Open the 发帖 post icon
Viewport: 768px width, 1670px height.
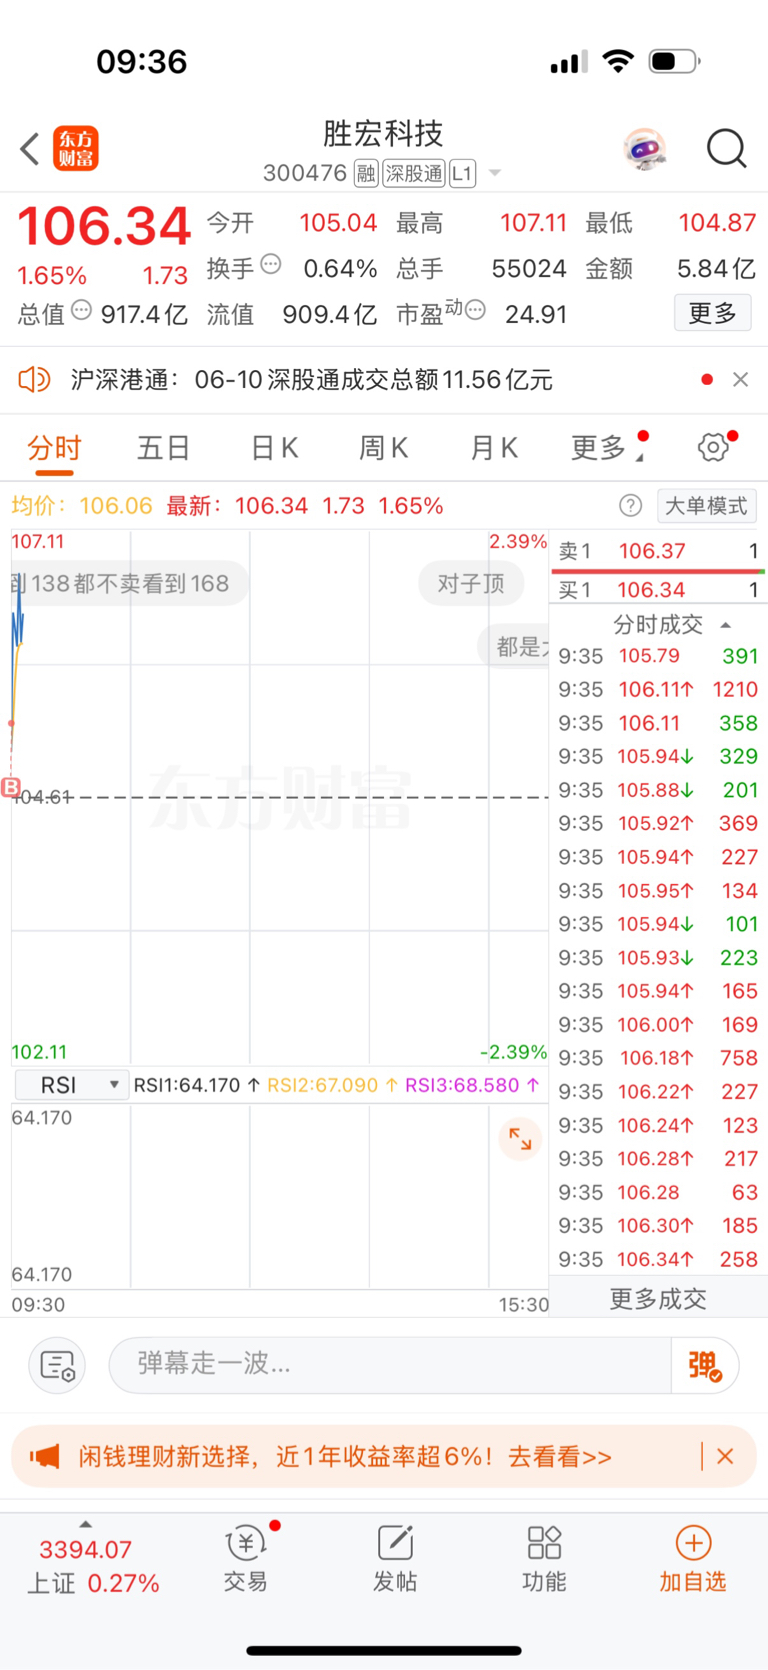395,1559
